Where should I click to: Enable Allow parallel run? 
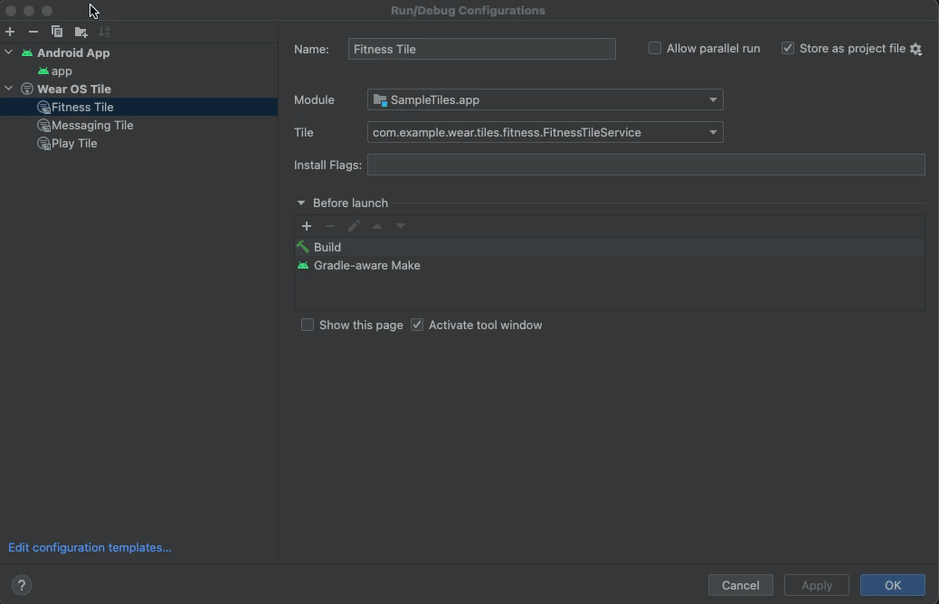tap(655, 47)
